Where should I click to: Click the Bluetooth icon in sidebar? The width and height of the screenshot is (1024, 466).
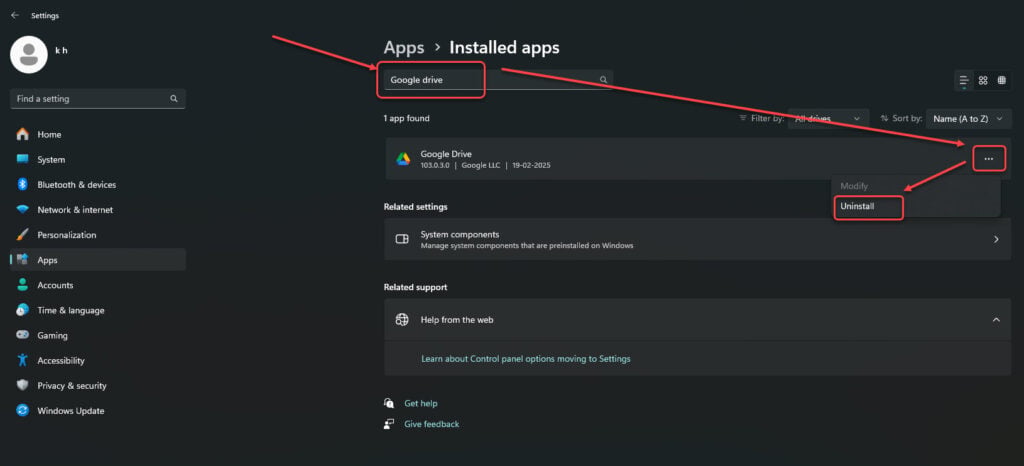click(x=22, y=185)
